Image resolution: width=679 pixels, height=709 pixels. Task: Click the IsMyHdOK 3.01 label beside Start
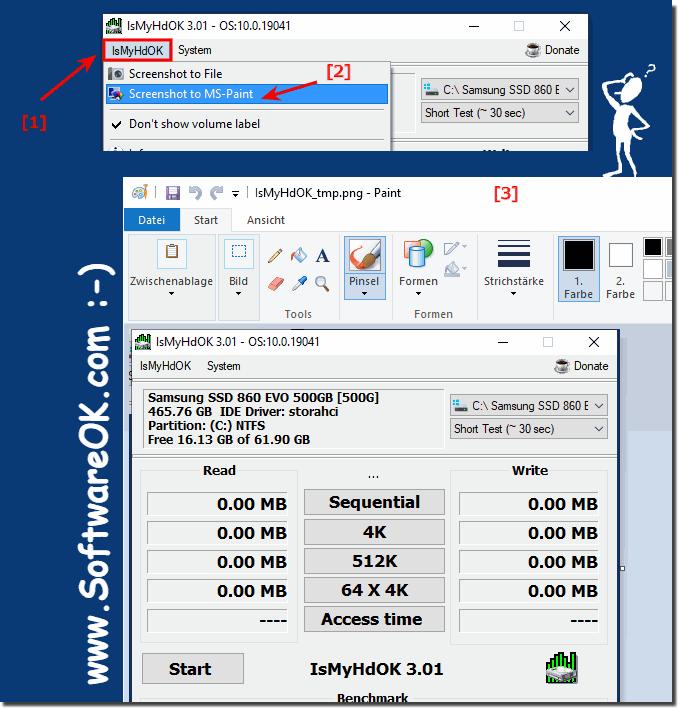pos(377,669)
